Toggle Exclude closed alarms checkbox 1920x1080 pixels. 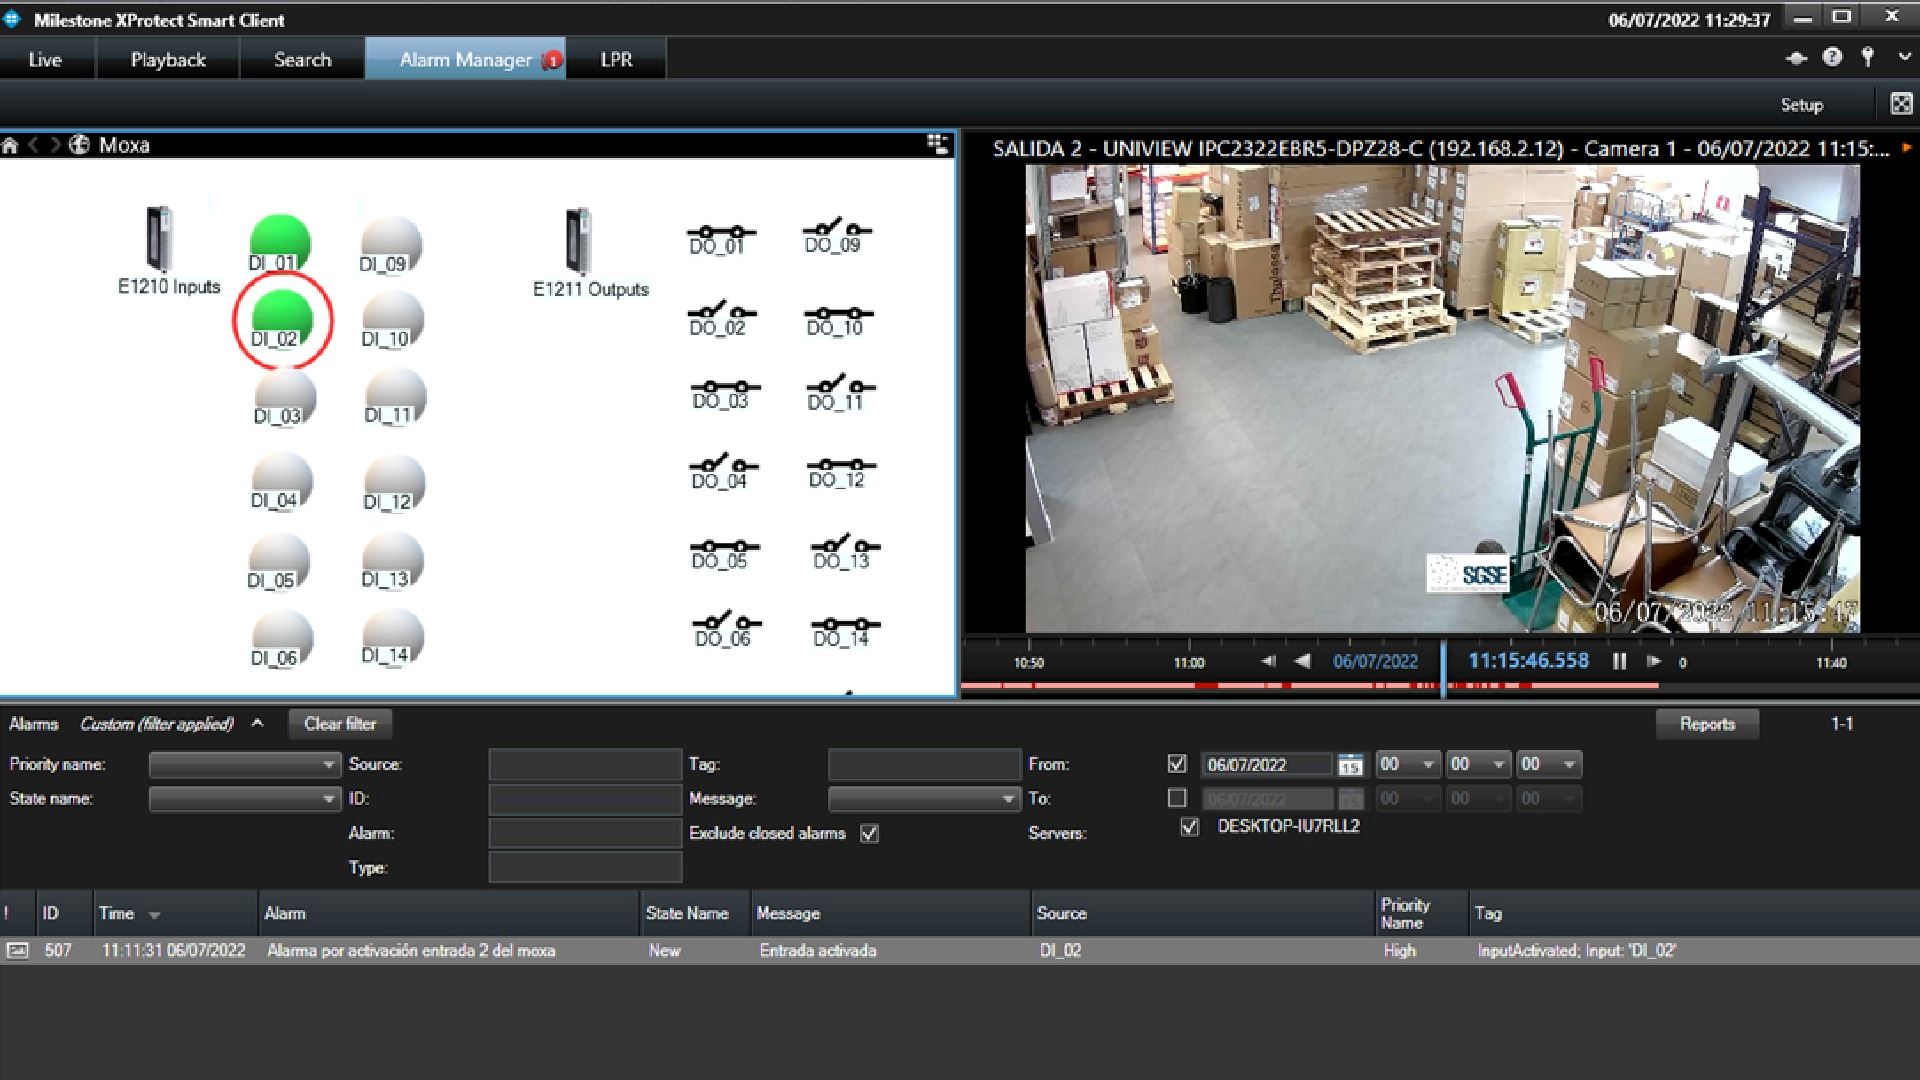(869, 833)
